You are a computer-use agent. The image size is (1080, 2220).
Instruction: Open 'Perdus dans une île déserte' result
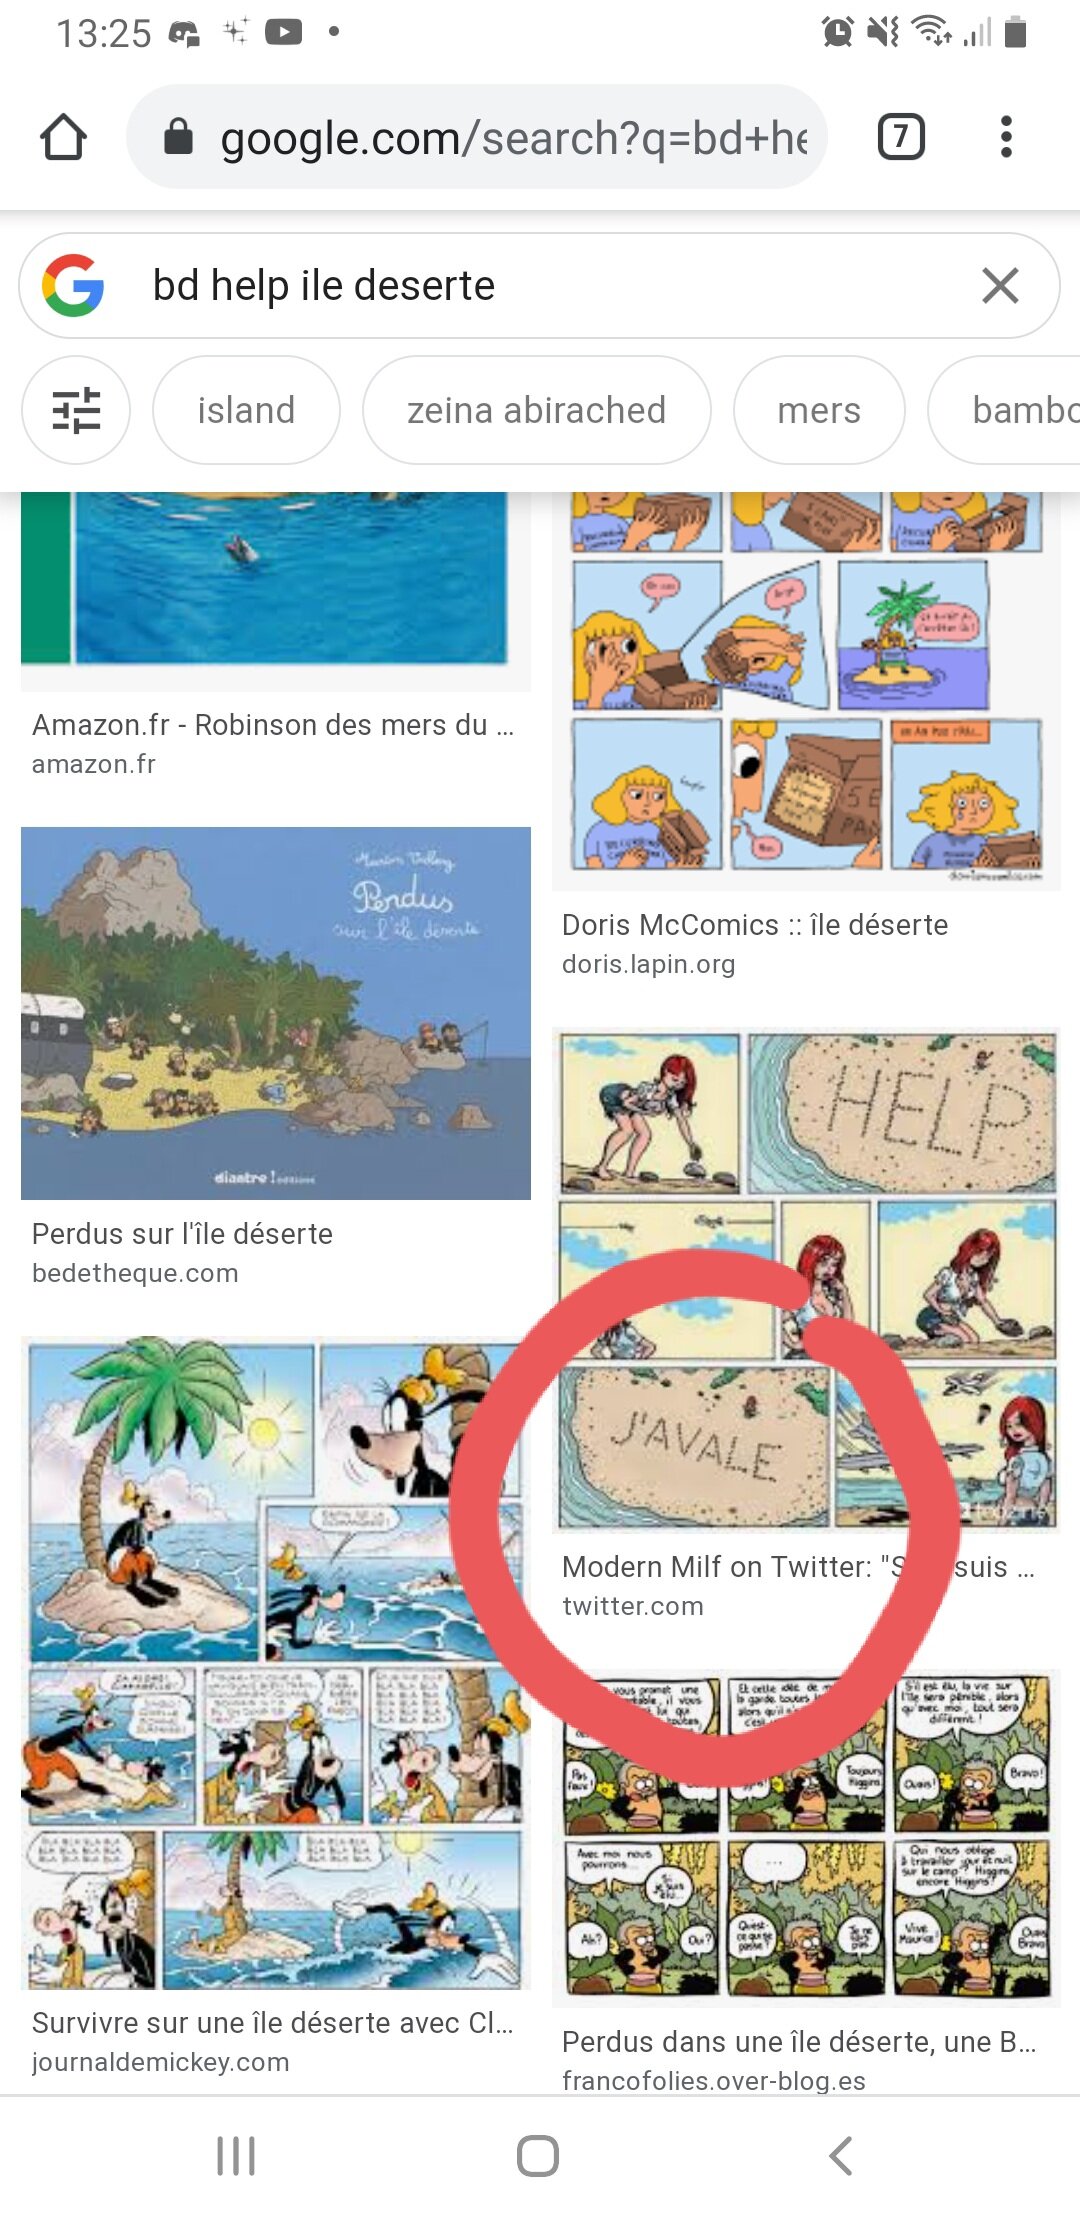(x=799, y=2042)
